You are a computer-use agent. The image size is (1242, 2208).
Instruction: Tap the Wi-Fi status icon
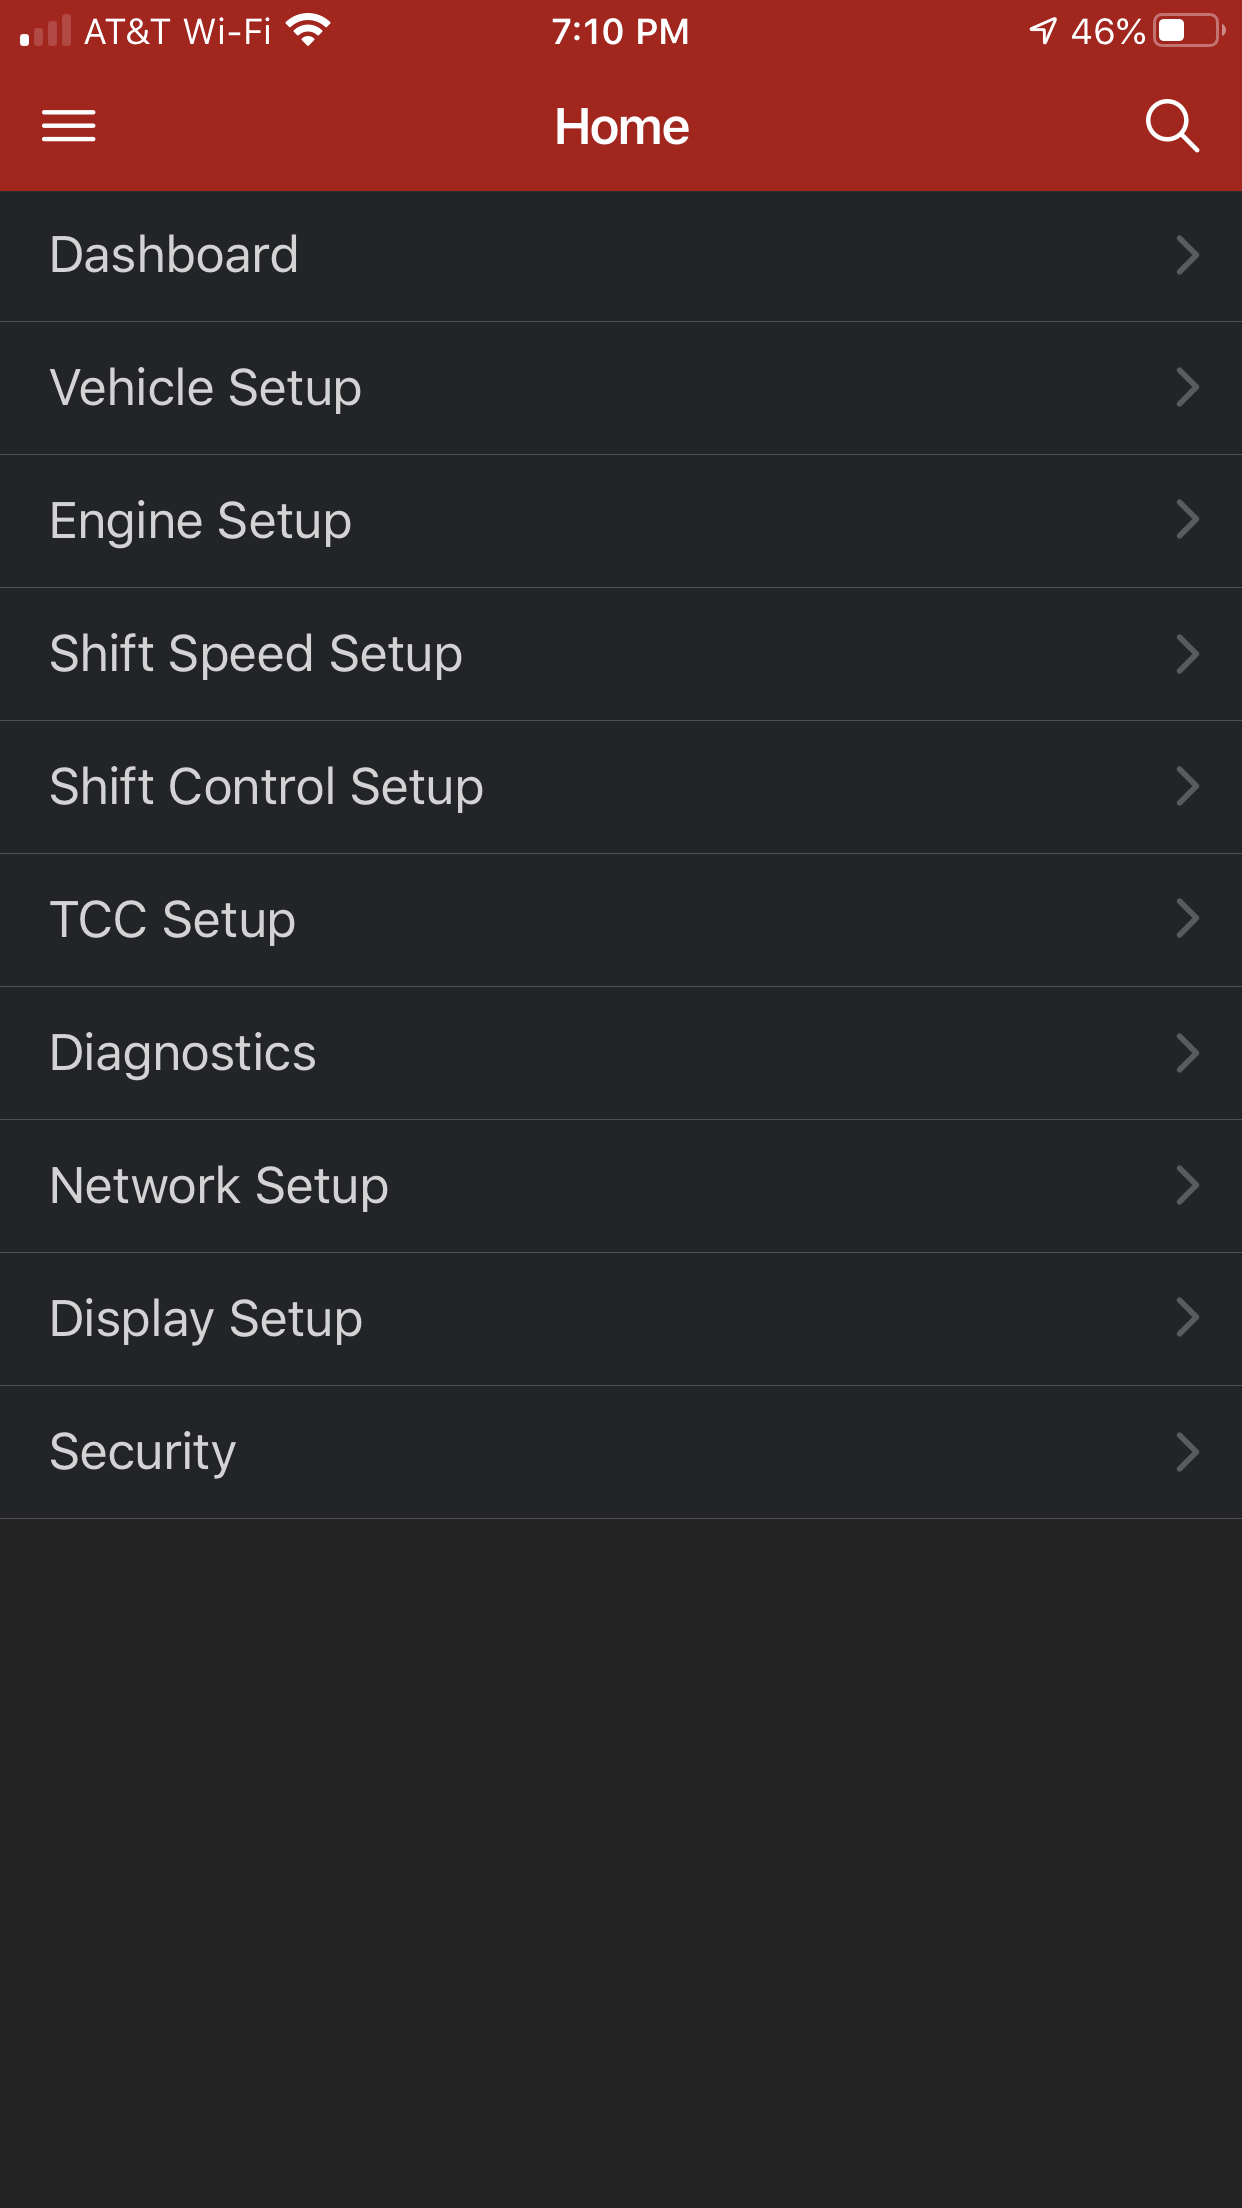(308, 31)
